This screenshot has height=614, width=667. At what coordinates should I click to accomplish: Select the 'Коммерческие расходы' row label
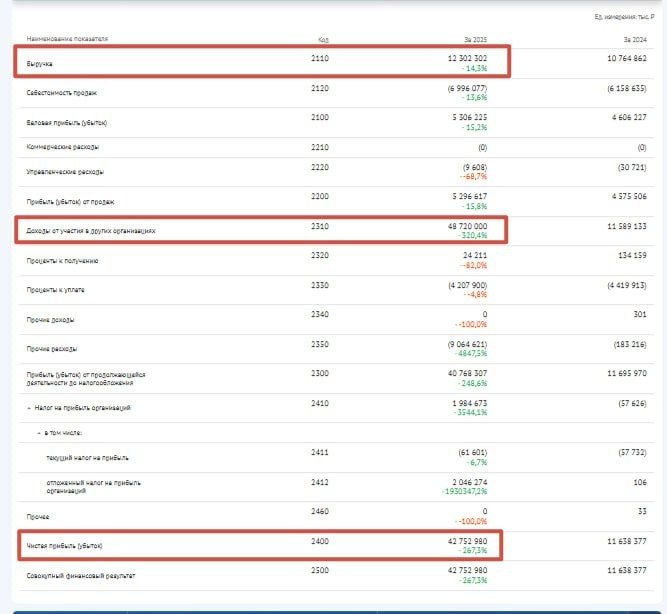(x=63, y=147)
